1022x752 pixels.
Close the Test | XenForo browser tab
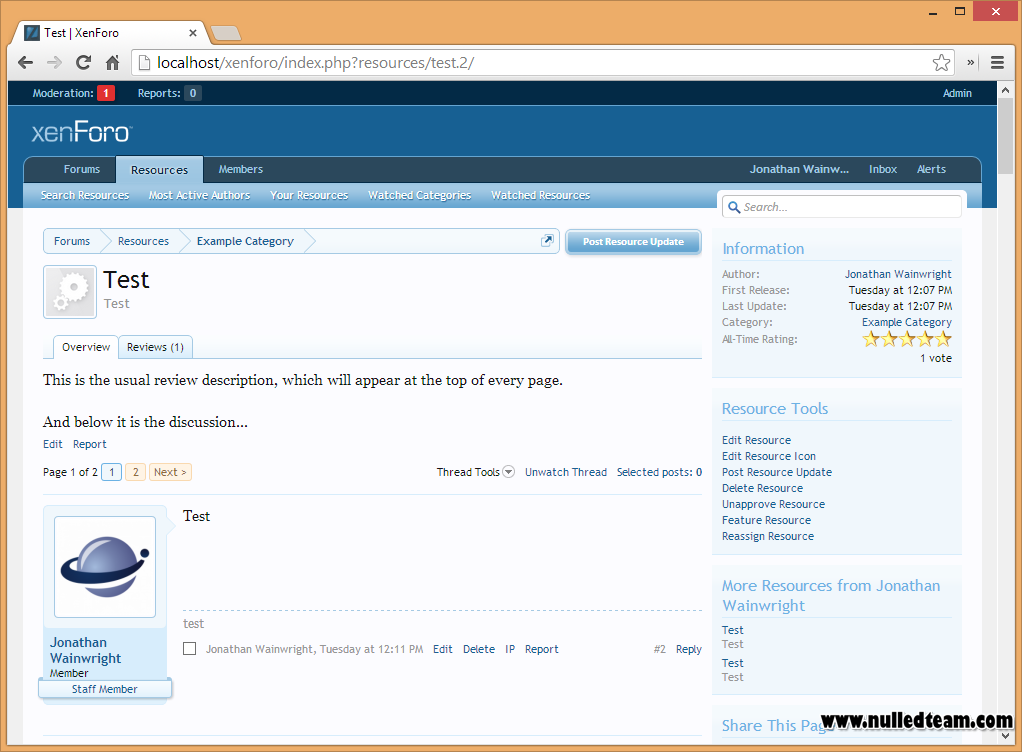[192, 33]
